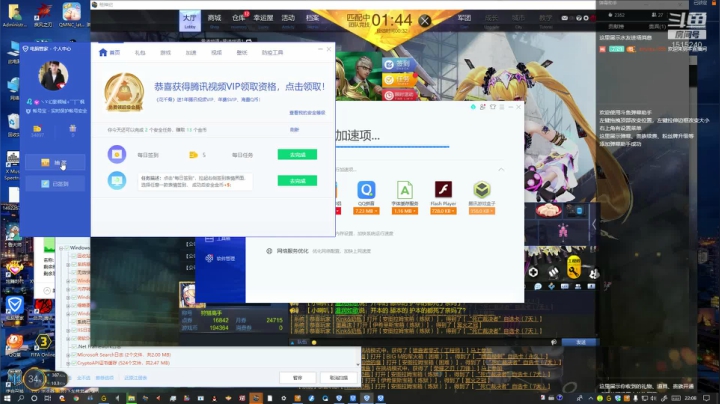Click the blue 发送 button in the game chat
Viewport: 720px width, 404px height.
click(580, 342)
